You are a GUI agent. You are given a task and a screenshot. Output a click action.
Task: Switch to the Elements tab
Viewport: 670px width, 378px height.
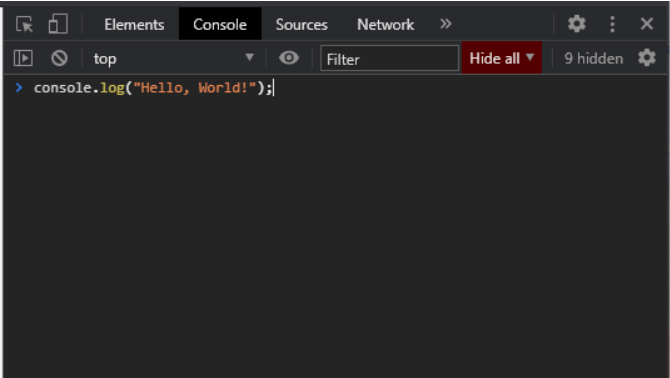pyautogui.click(x=134, y=24)
